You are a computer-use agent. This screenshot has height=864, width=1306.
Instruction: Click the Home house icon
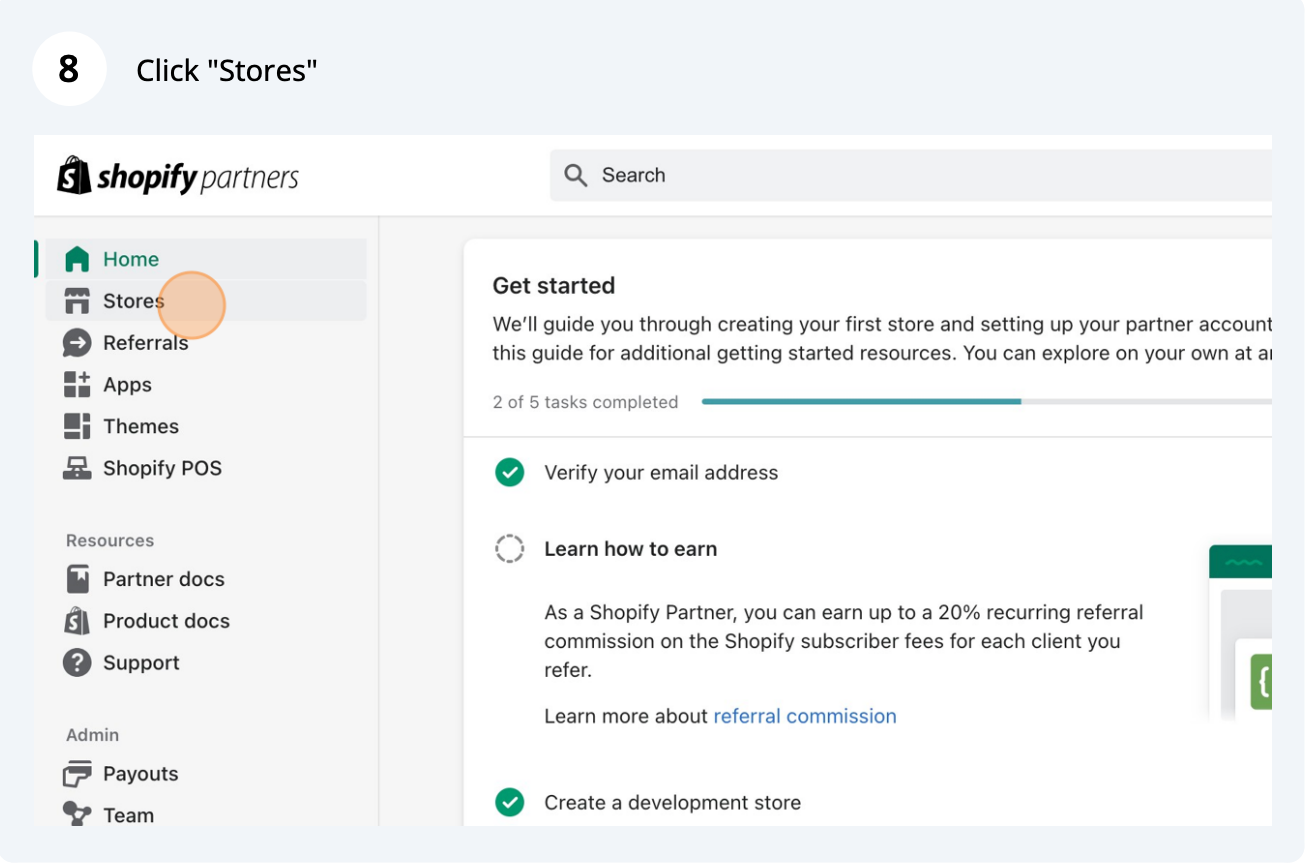[x=77, y=260]
